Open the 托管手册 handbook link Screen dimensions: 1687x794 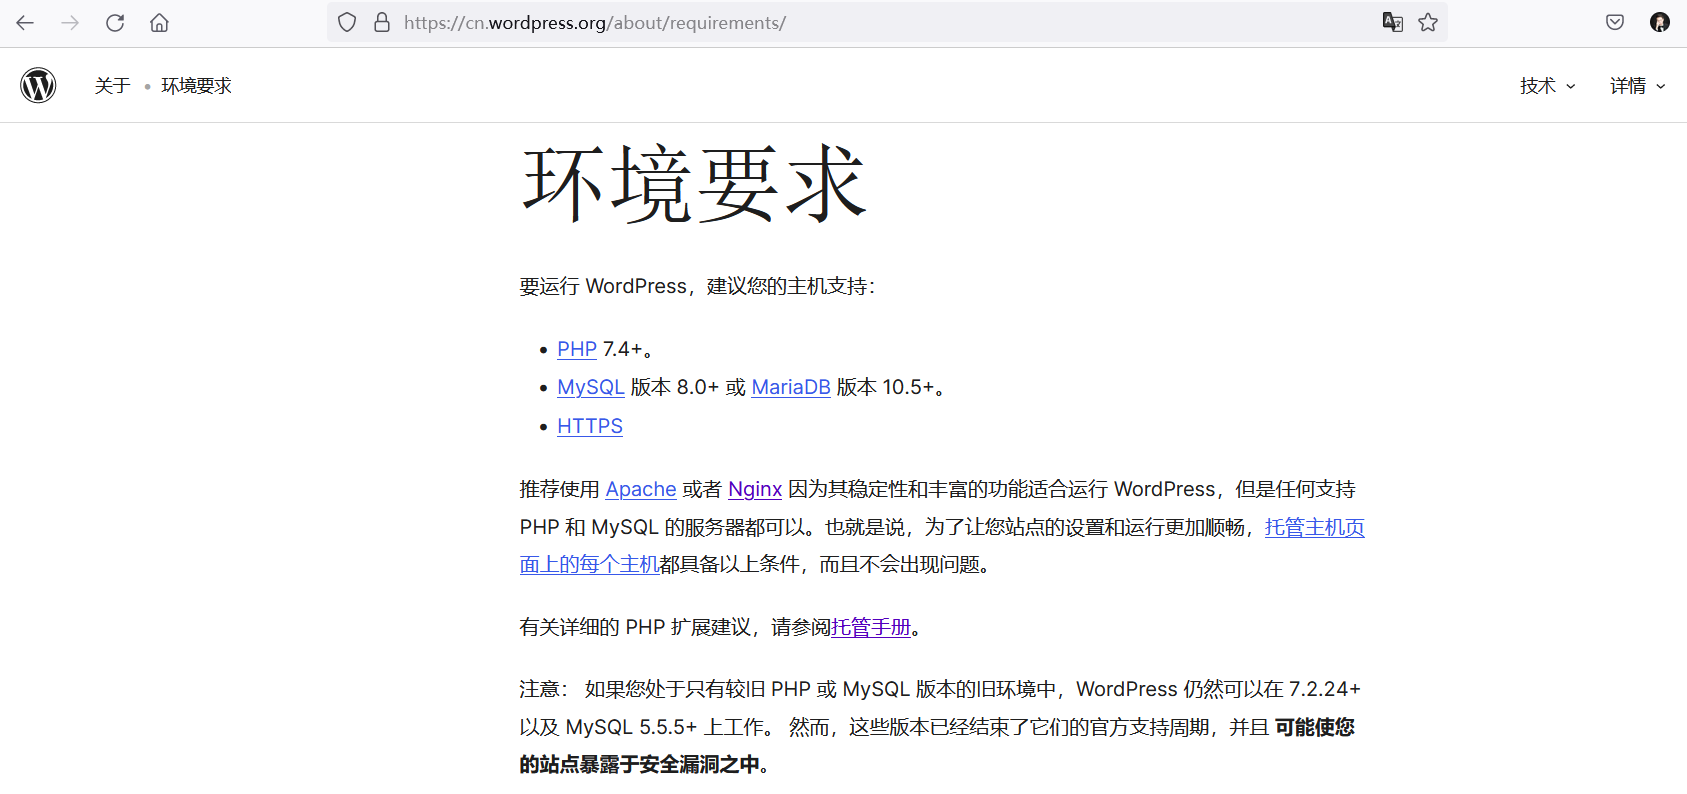pos(871,627)
